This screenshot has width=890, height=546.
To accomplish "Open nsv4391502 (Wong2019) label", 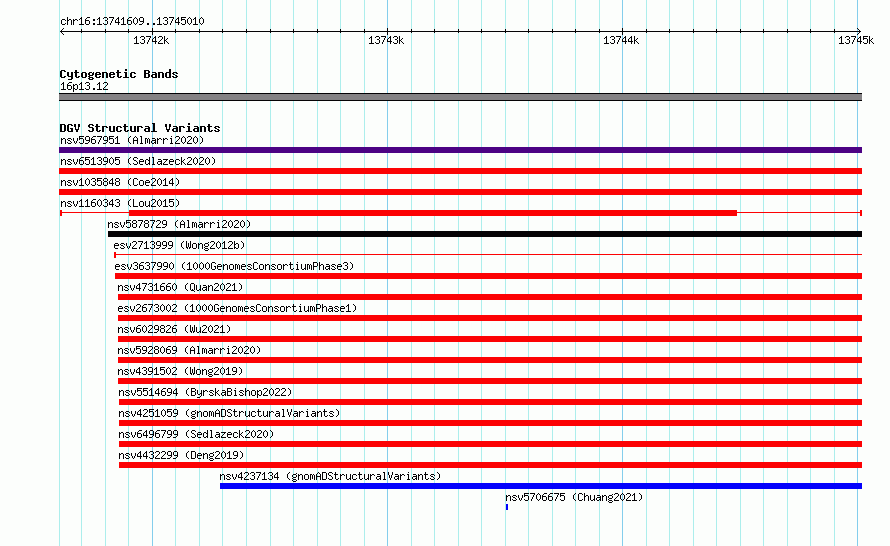I will click(180, 371).
